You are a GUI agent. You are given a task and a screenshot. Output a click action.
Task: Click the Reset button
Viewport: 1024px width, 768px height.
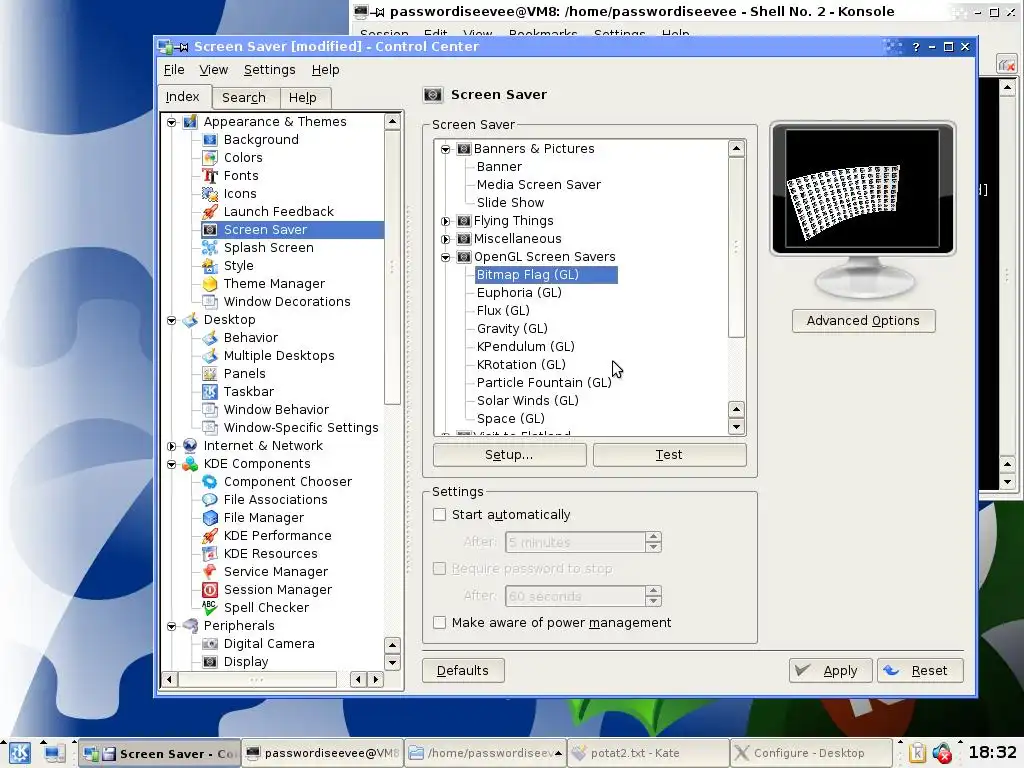click(x=920, y=671)
